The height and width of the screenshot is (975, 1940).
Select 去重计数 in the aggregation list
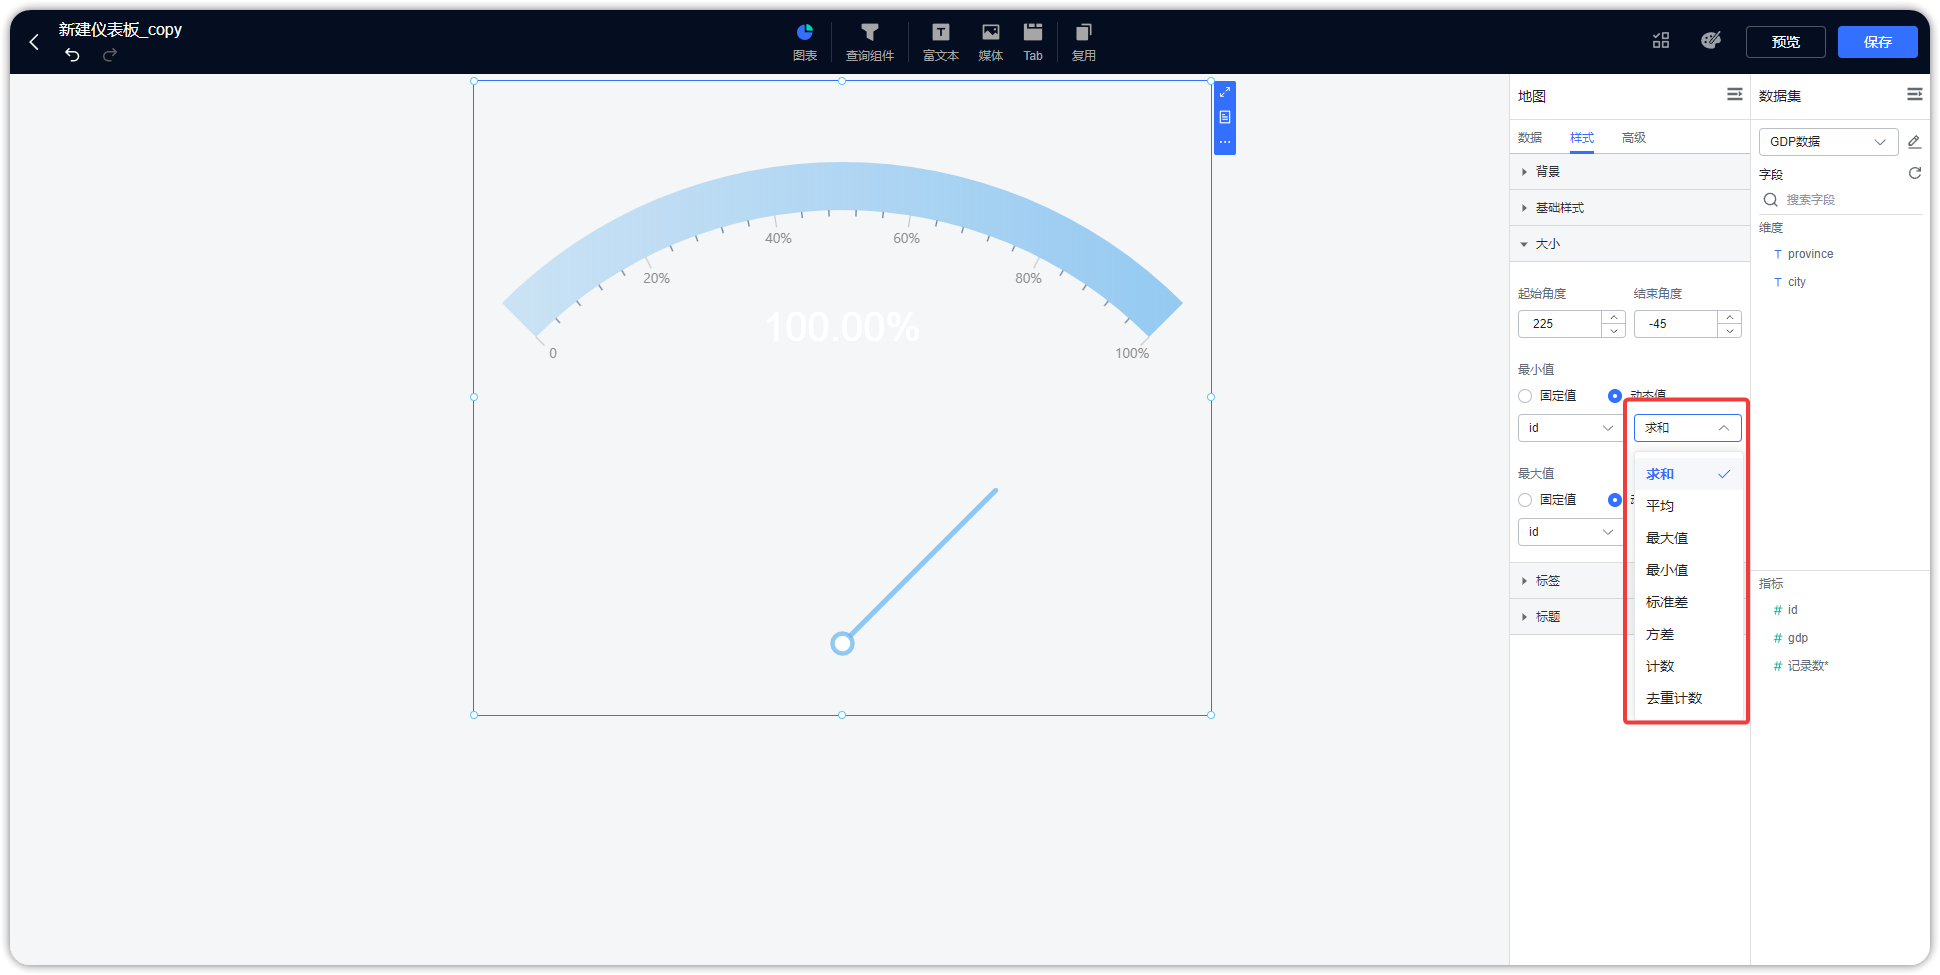pyautogui.click(x=1688, y=698)
